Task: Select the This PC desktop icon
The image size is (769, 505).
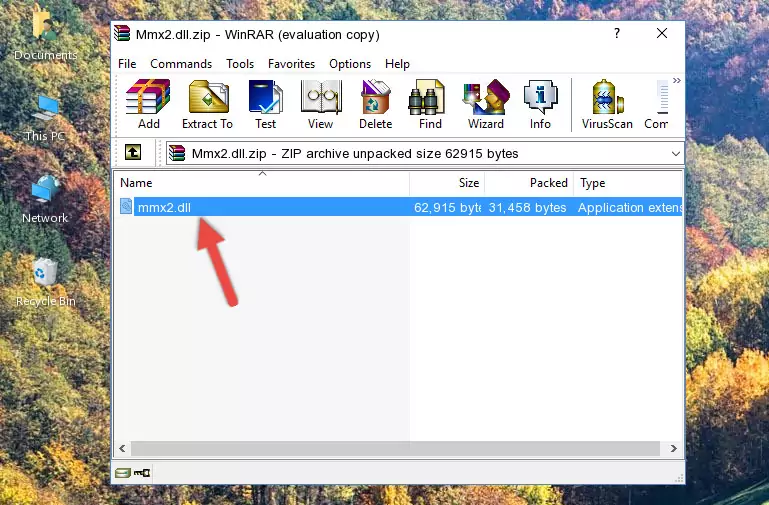Action: click(x=45, y=119)
